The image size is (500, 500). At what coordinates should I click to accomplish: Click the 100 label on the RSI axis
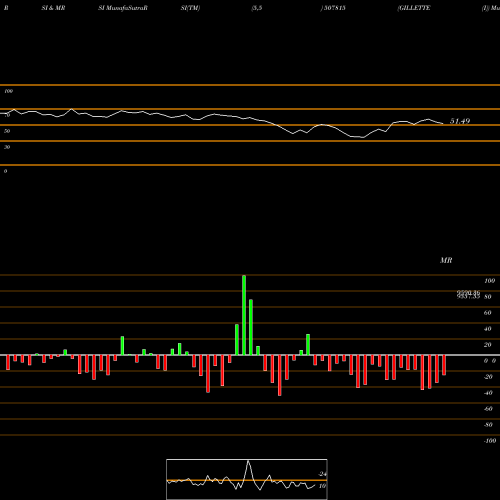(9, 91)
